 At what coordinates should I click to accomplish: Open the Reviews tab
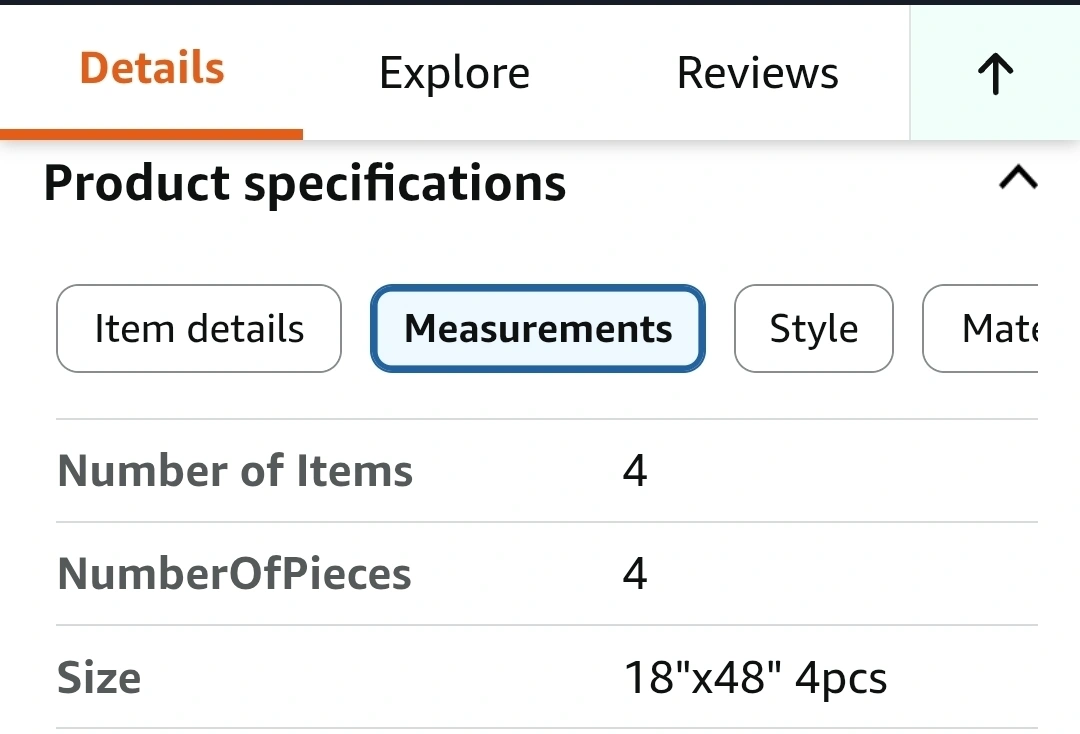757,74
